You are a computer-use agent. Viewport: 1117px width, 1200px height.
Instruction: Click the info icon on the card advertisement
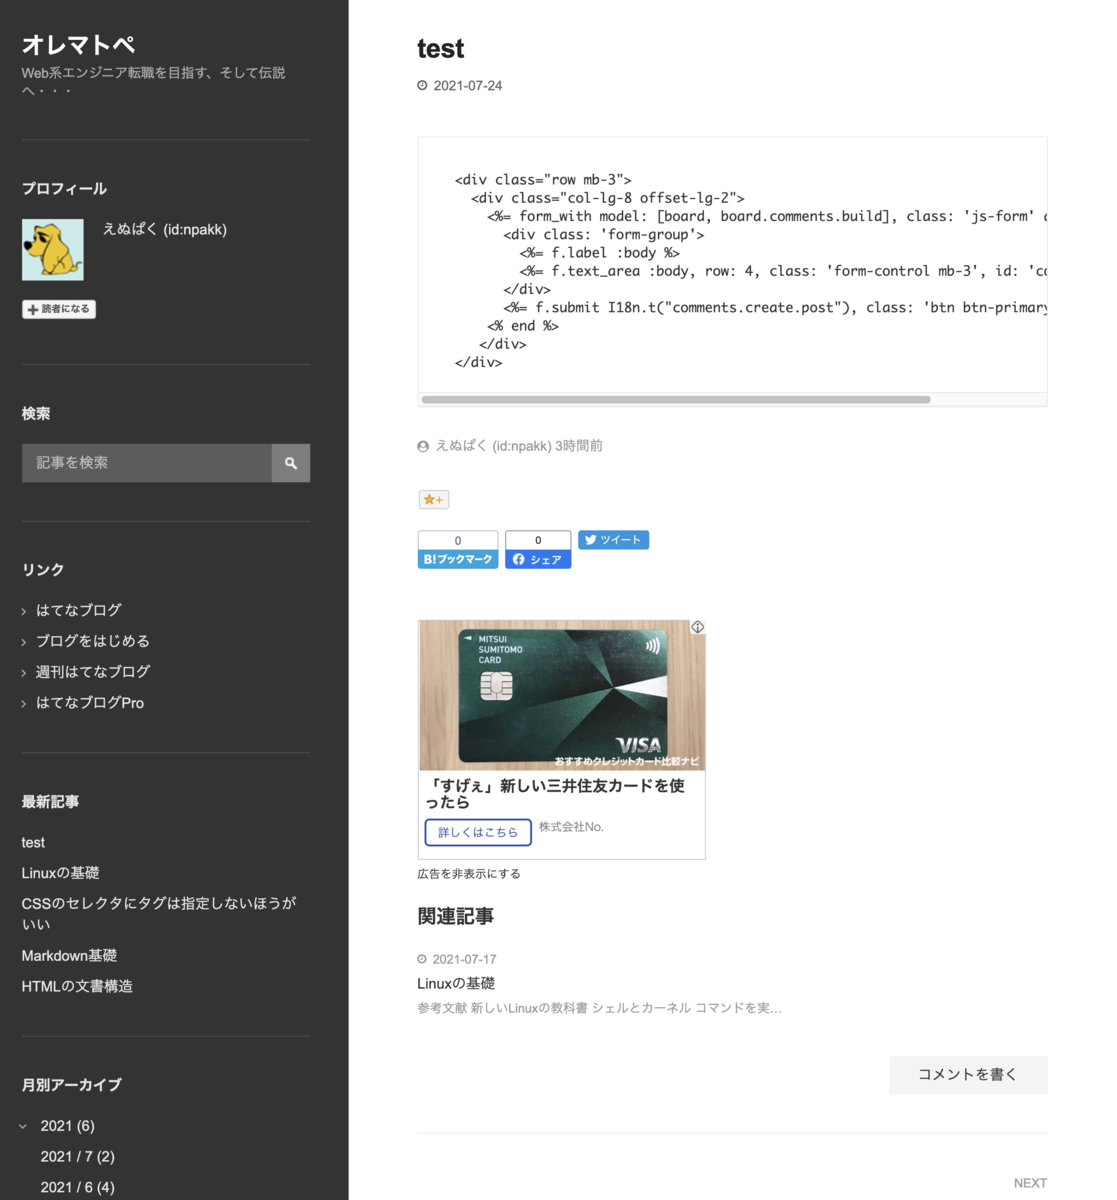pos(698,625)
